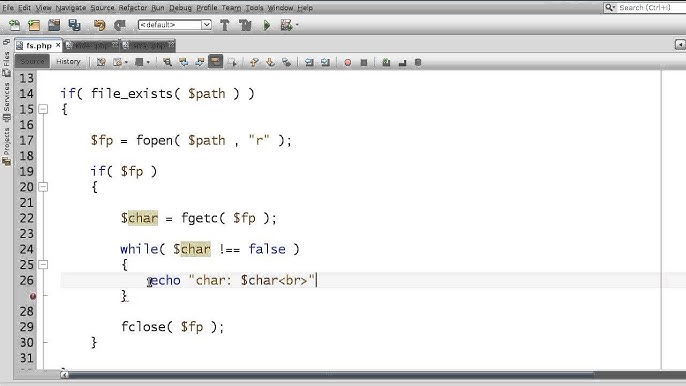Open the Services side panel
This screenshot has height=386, width=686.
(6, 102)
